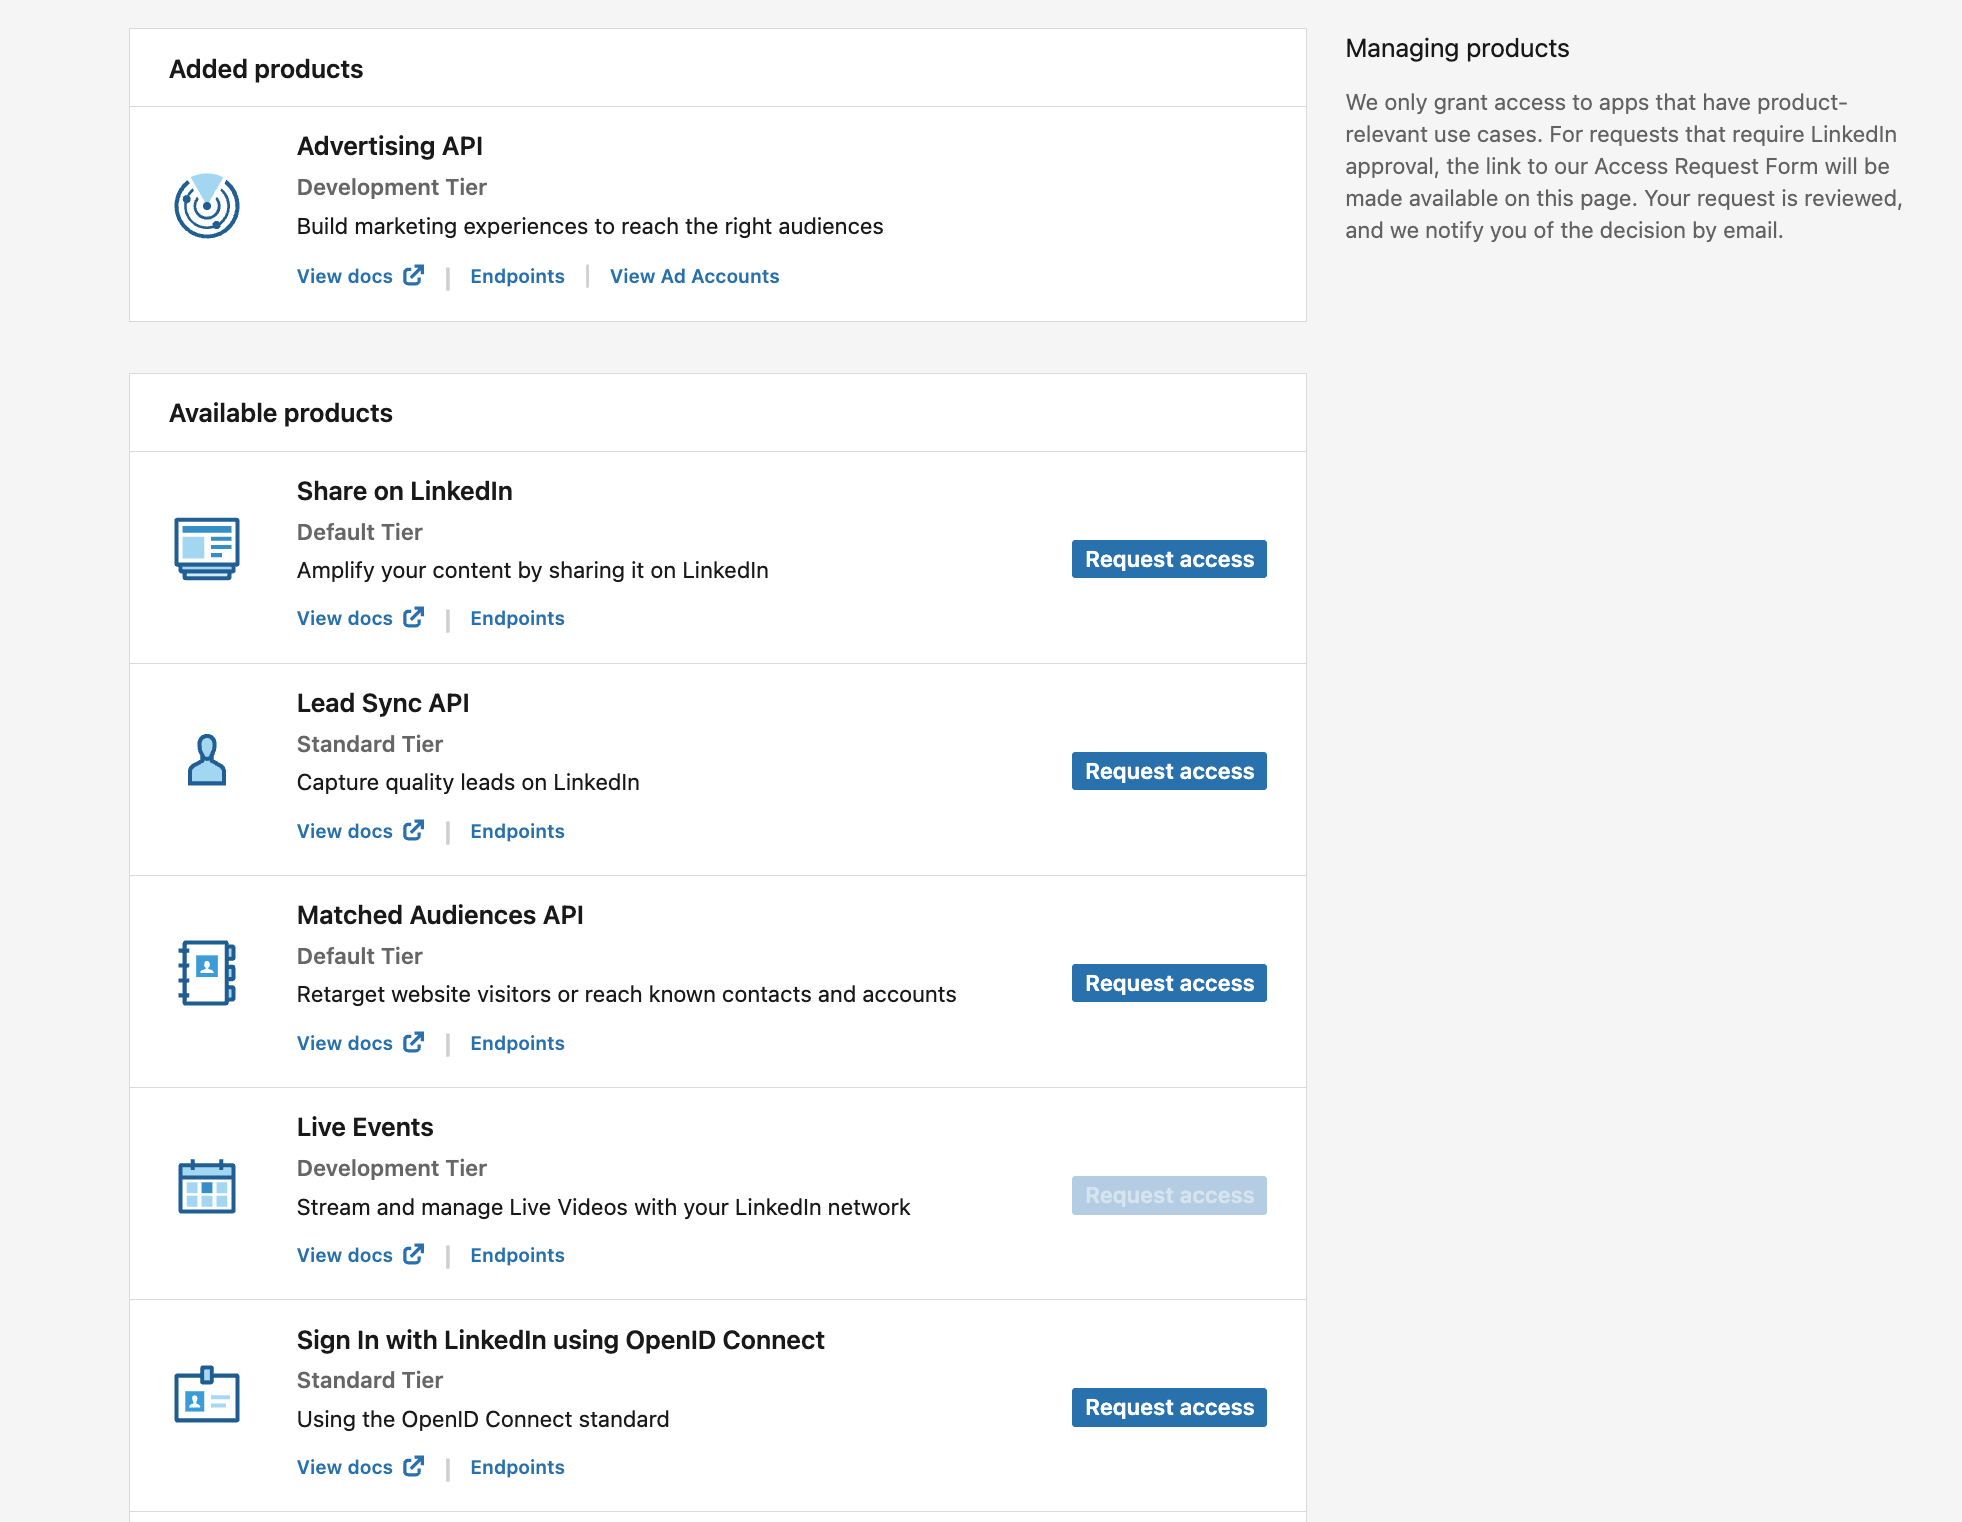Open Endpoints for Lead Sync API
This screenshot has width=1962, height=1522.
517,831
